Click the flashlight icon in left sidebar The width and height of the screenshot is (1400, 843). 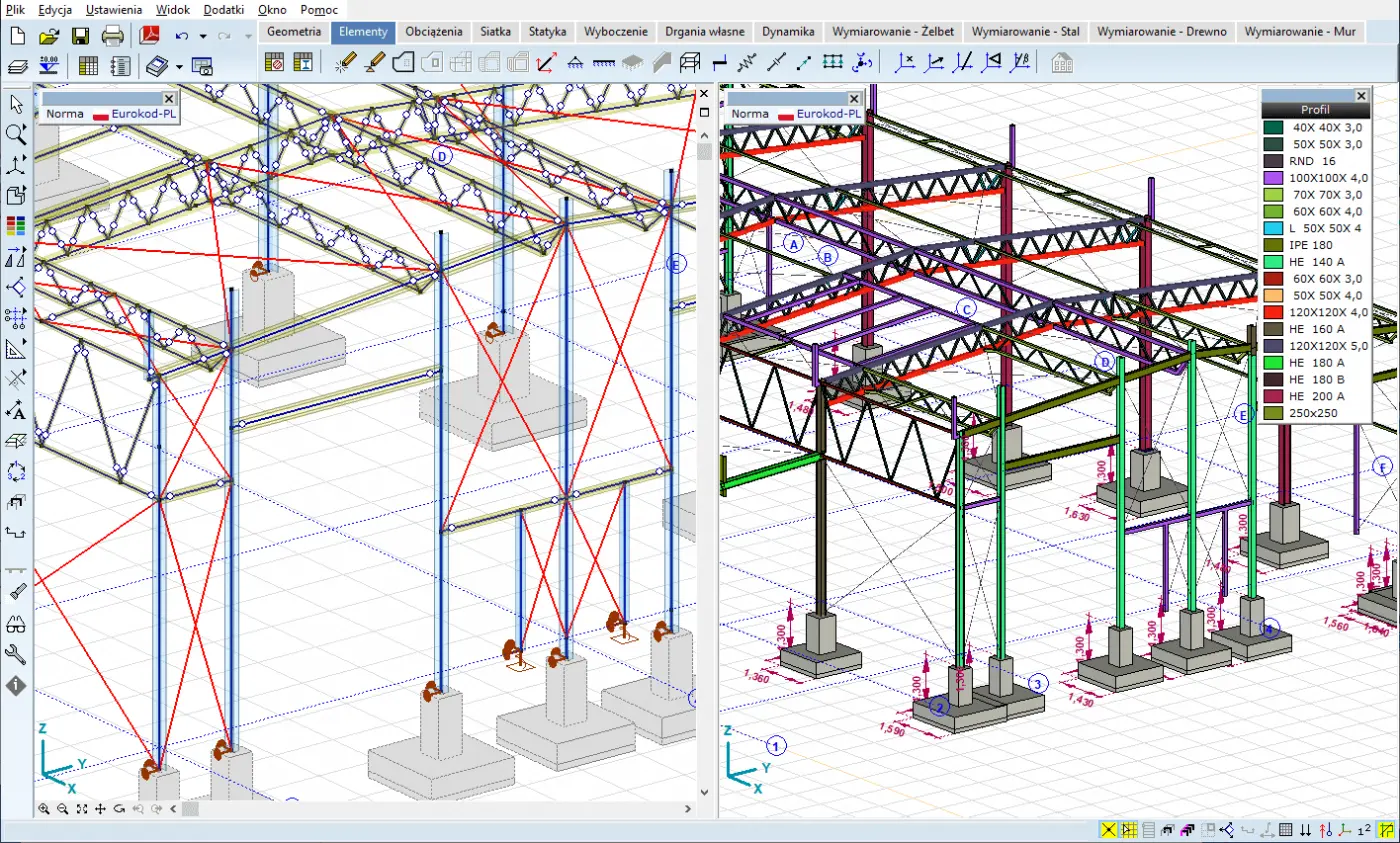pyautogui.click(x=16, y=592)
